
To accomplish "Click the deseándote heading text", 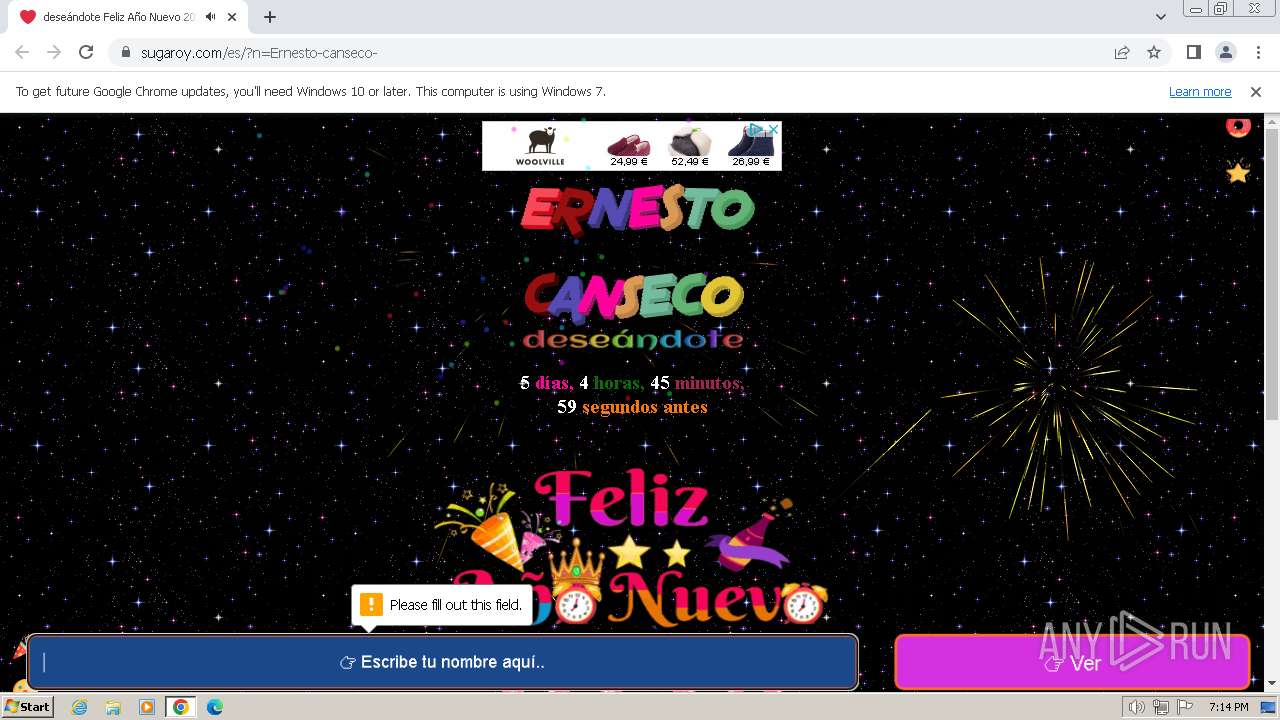I will pyautogui.click(x=633, y=340).
